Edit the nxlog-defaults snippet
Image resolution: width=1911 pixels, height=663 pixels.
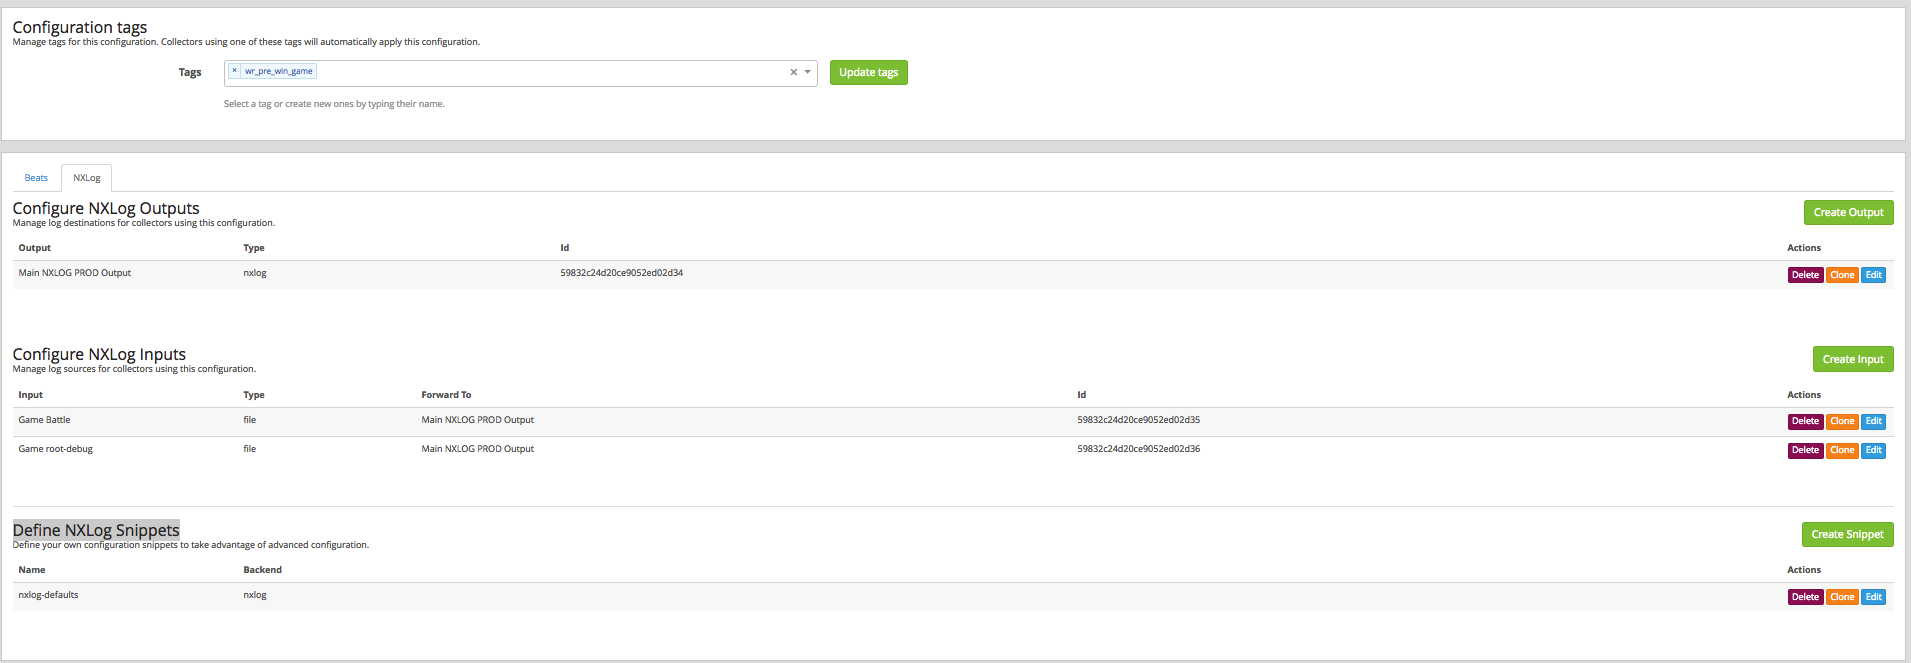tap(1873, 597)
